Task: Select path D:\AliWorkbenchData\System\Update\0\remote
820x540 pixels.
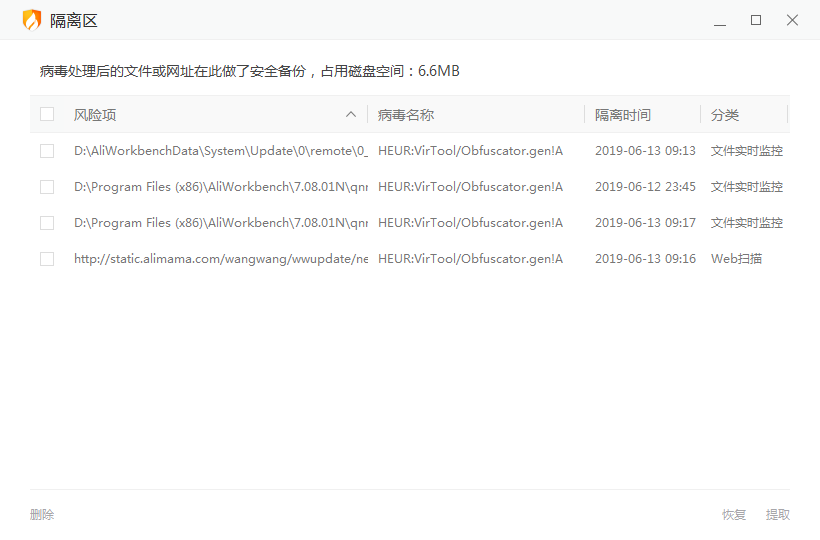Action: 221,151
